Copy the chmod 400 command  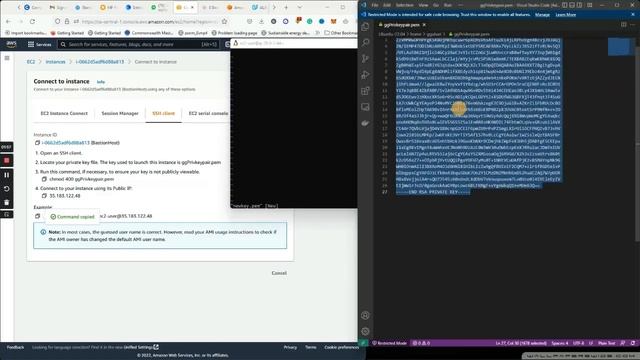pos(44,179)
